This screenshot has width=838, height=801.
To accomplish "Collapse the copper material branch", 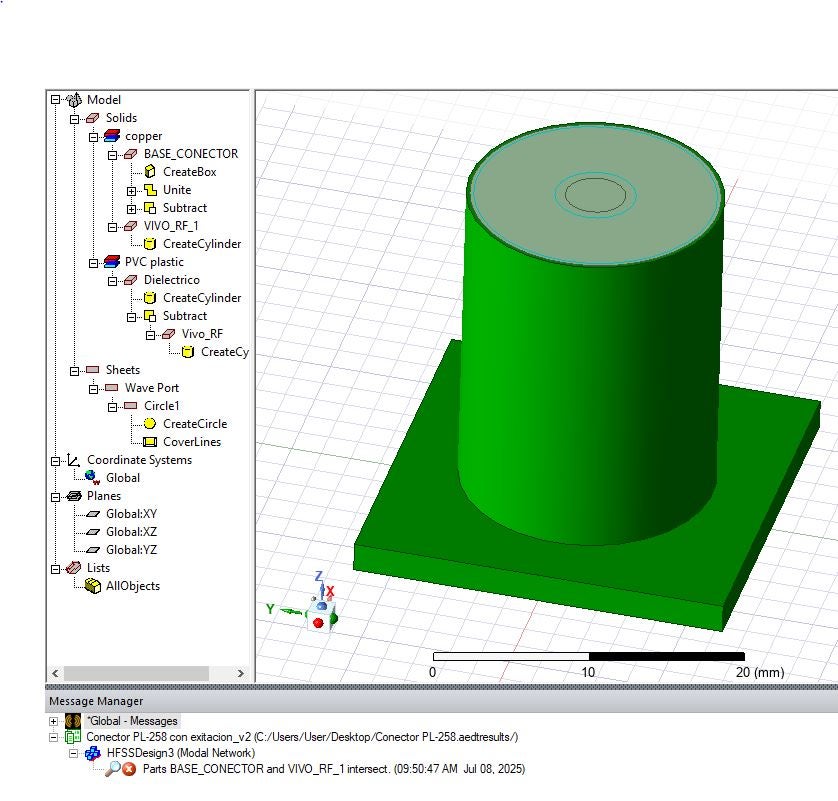I will point(94,137).
